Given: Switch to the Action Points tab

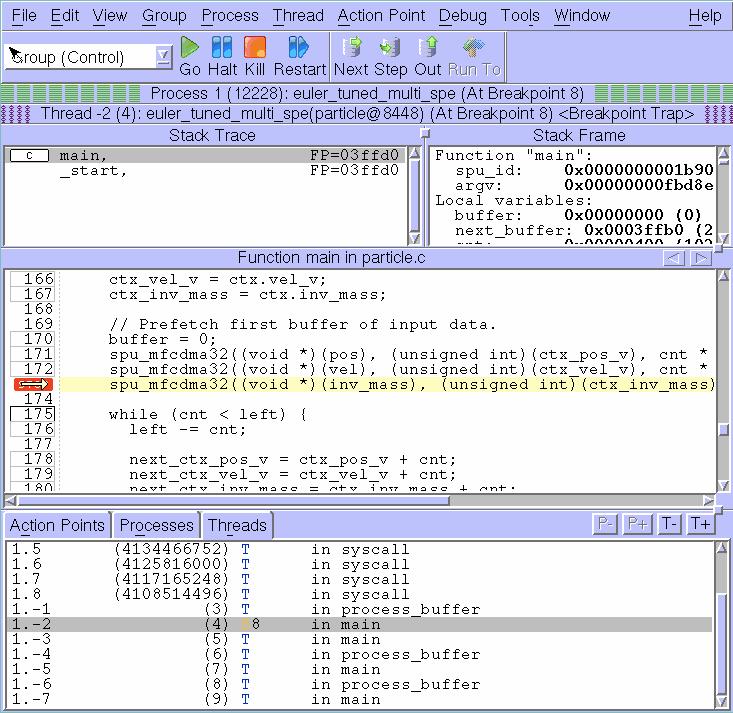Looking at the screenshot, I should pyautogui.click(x=57, y=525).
